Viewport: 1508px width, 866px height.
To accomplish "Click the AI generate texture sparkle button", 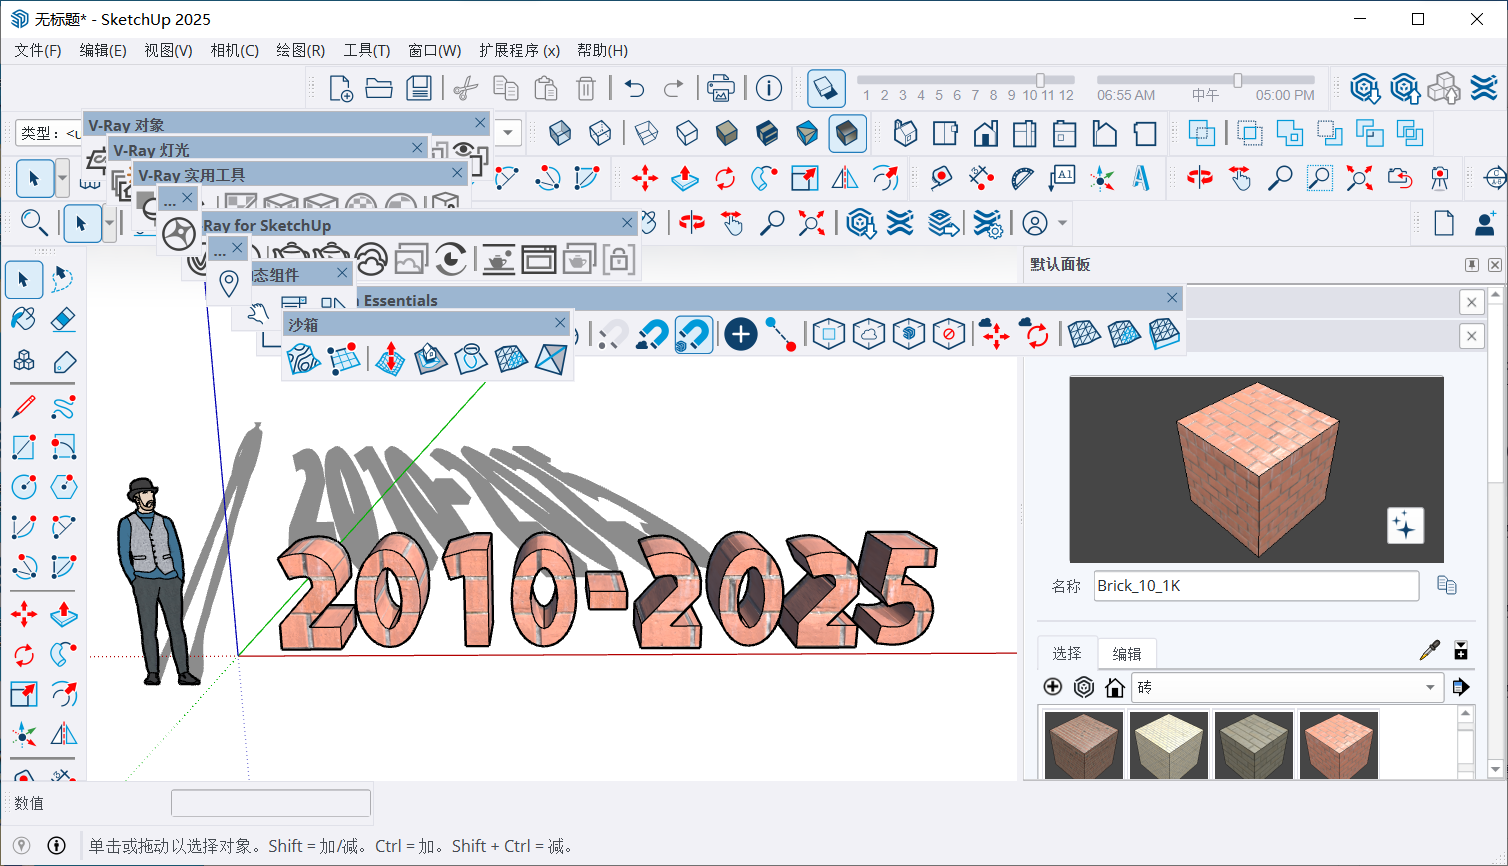I will pos(1404,526).
